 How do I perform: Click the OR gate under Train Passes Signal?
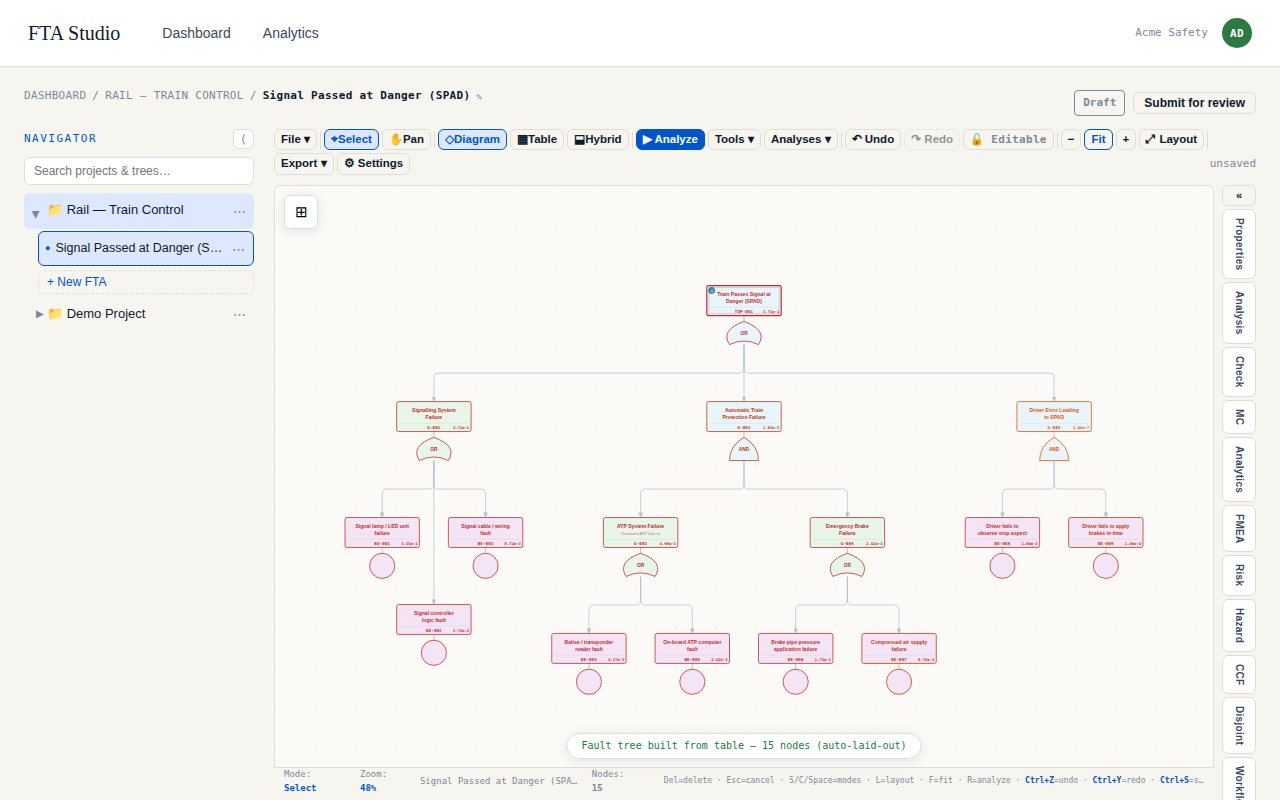pos(744,334)
